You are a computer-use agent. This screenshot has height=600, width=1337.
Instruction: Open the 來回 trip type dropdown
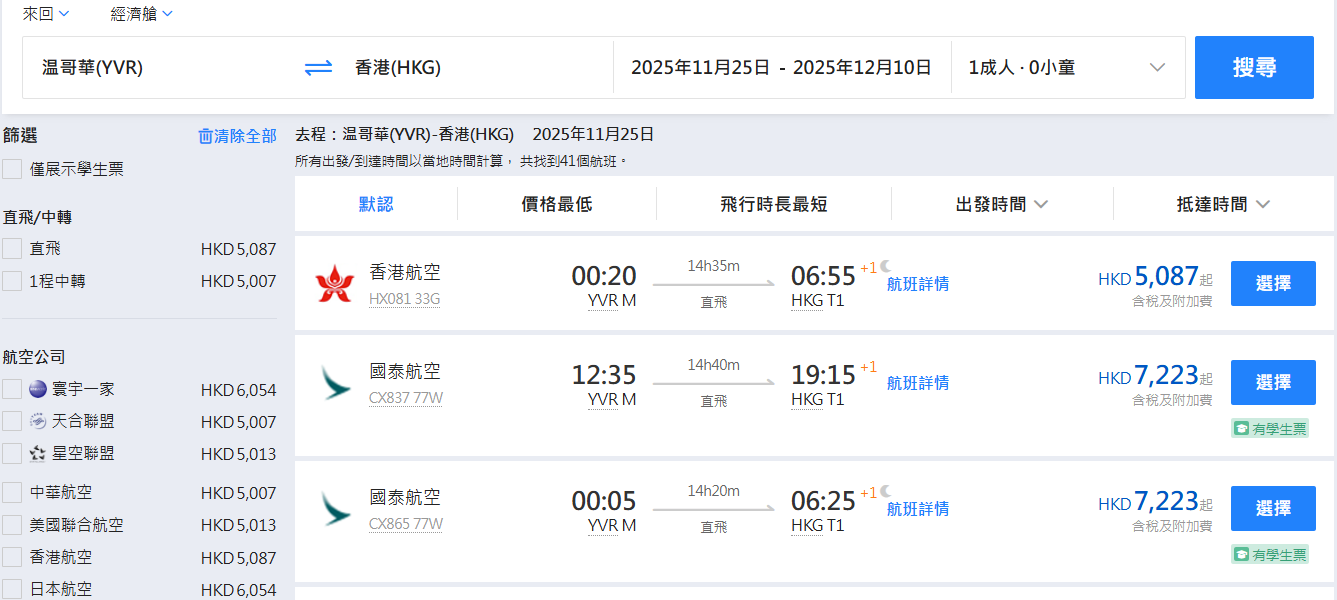click(x=46, y=14)
